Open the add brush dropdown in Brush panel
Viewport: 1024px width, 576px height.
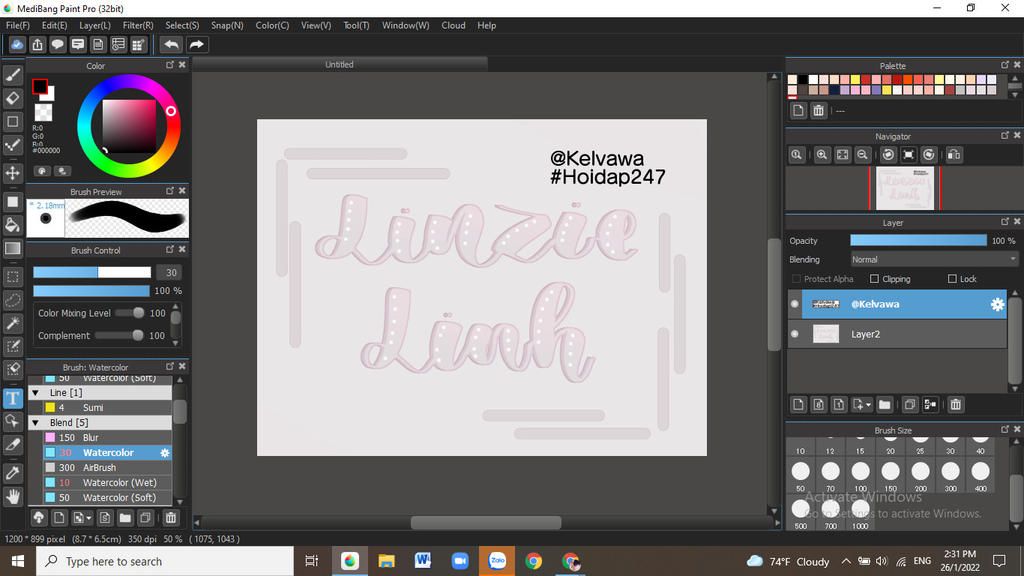pyautogui.click(x=89, y=519)
